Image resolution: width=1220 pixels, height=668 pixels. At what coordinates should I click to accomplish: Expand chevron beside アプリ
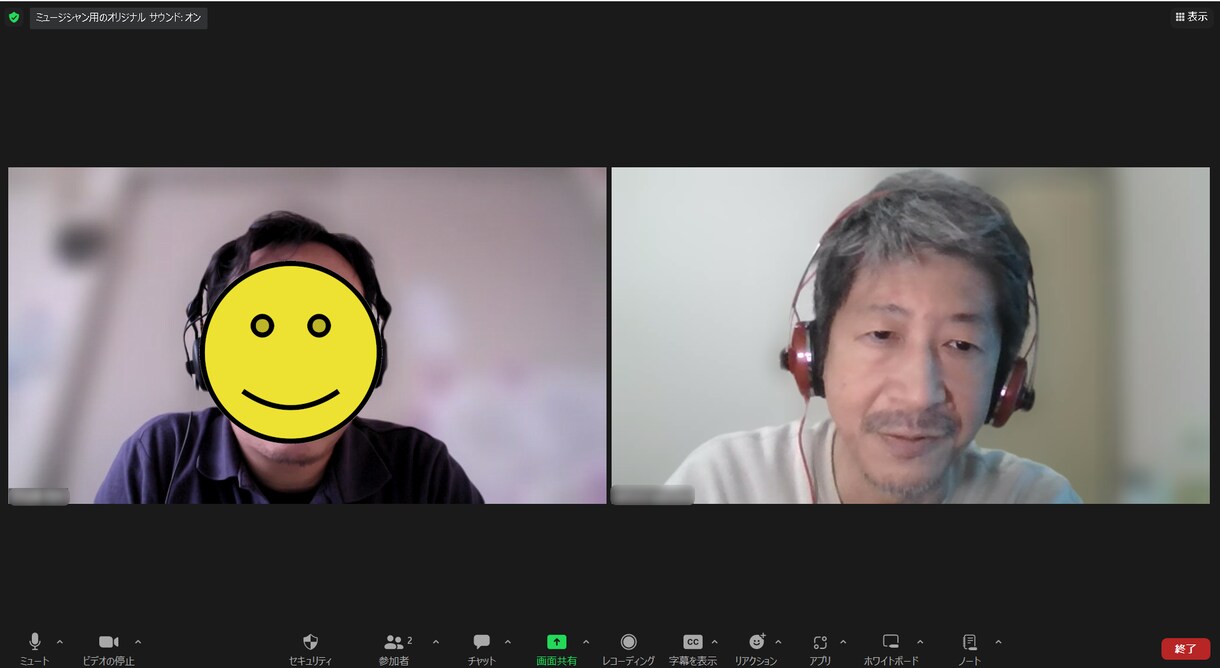pos(843,642)
